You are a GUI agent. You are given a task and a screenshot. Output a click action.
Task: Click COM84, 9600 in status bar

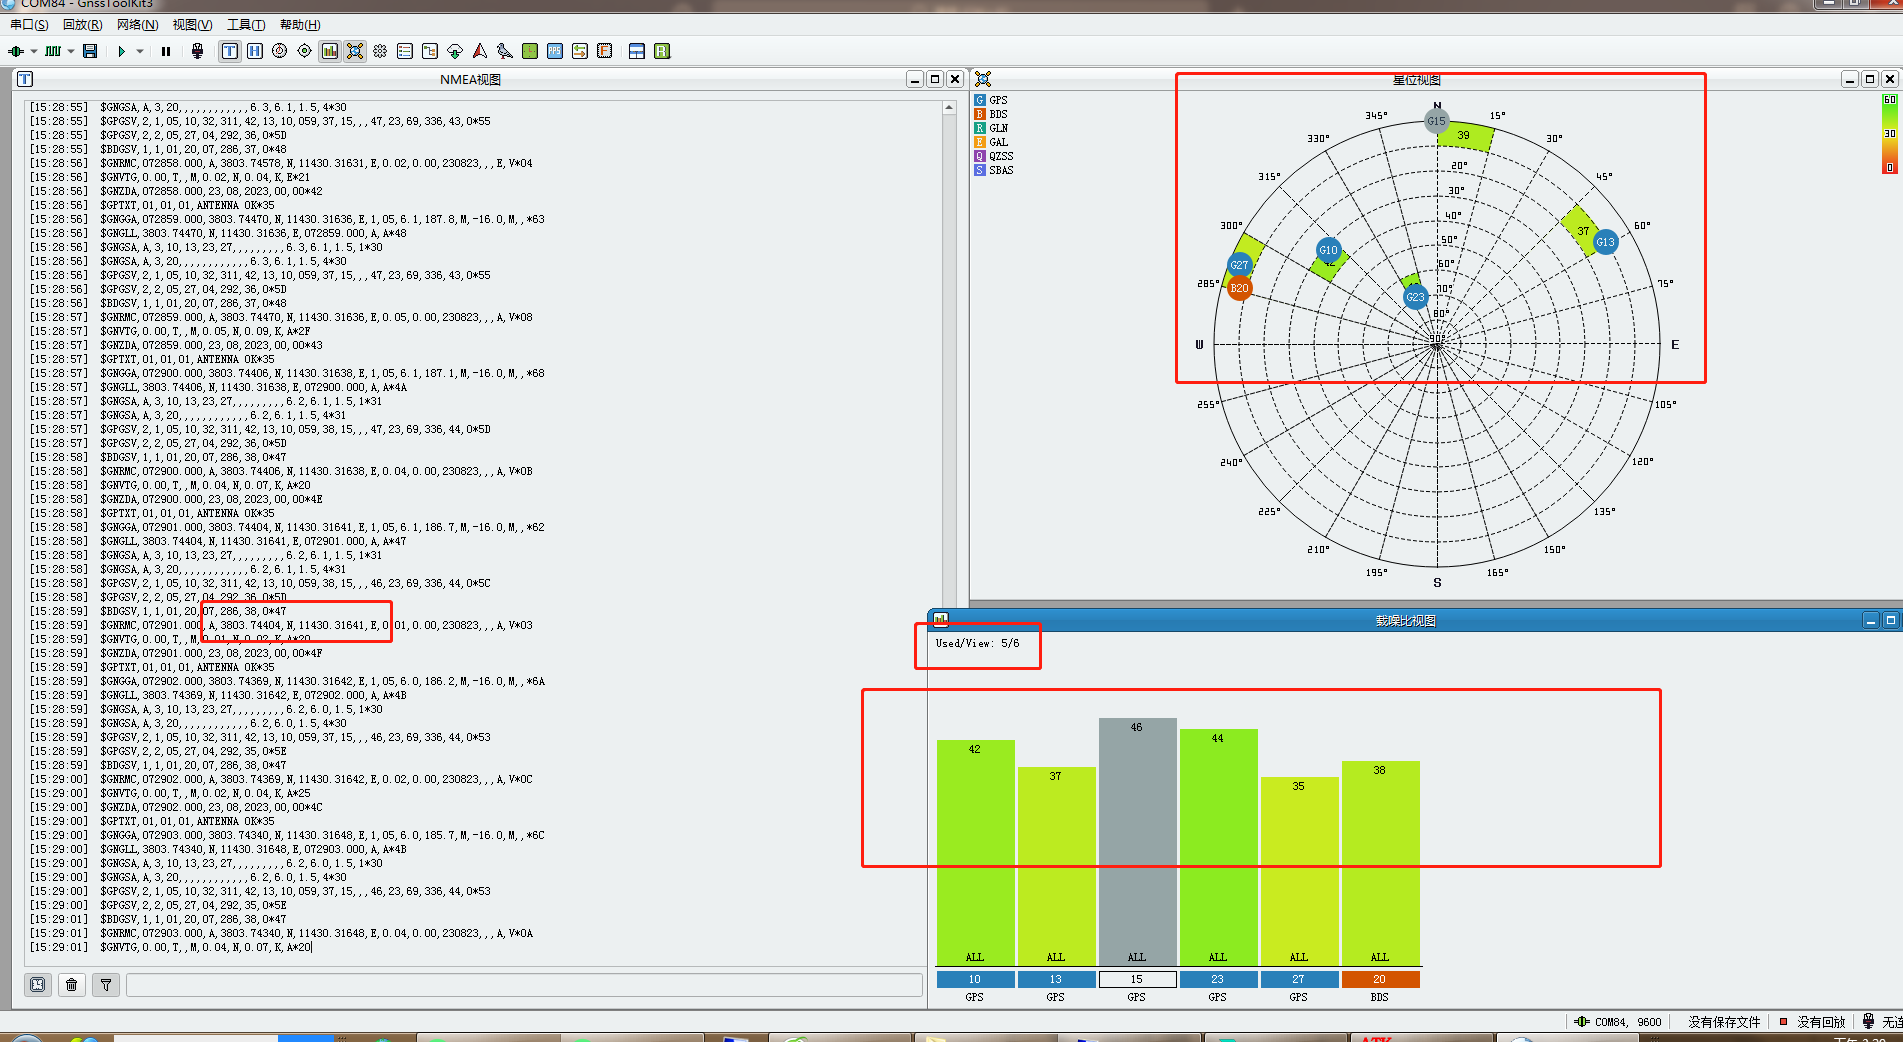click(1618, 1022)
